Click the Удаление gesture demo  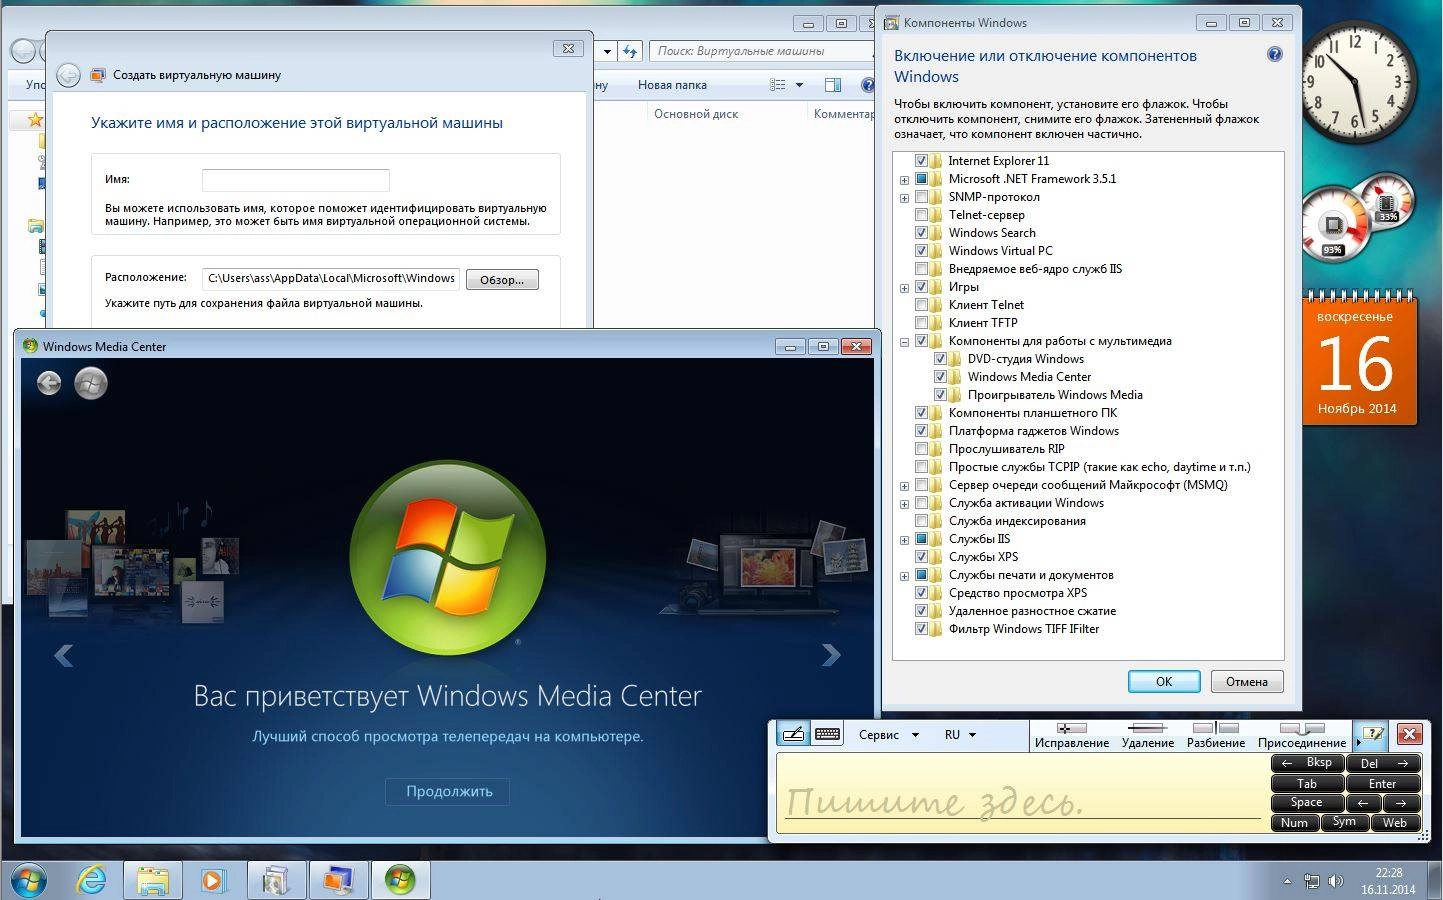pos(1147,735)
